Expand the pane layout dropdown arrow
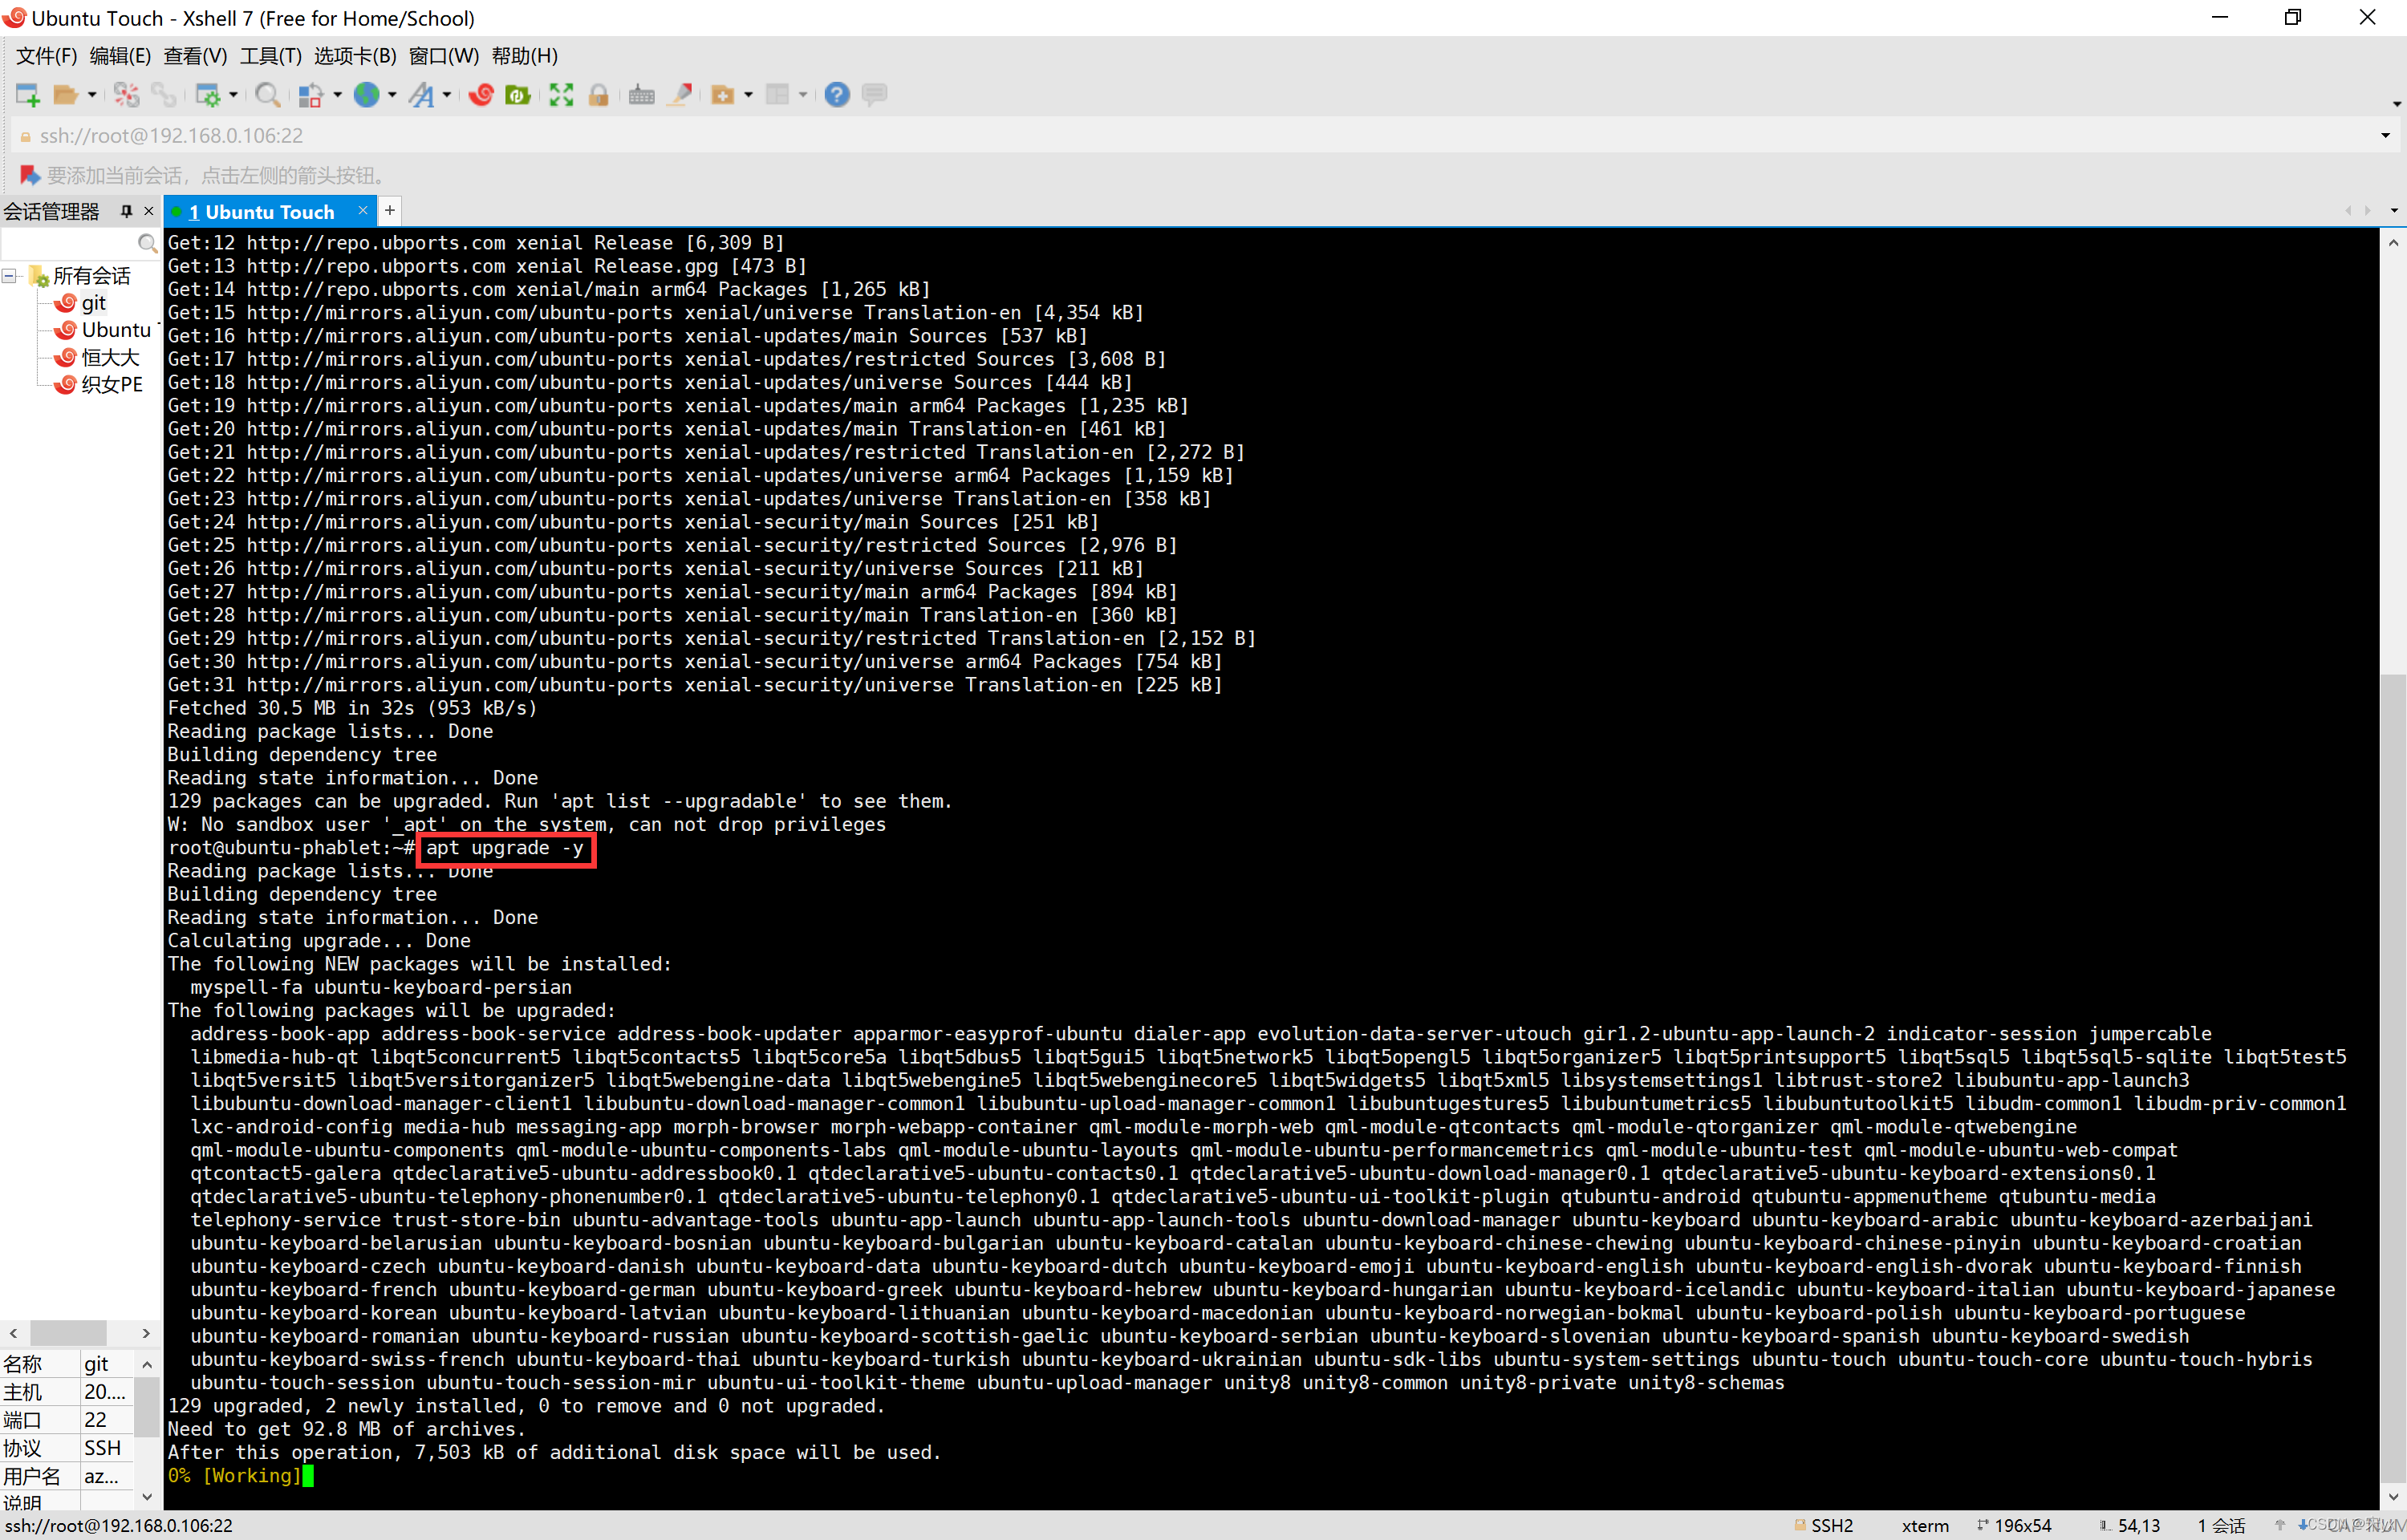 (x=803, y=95)
